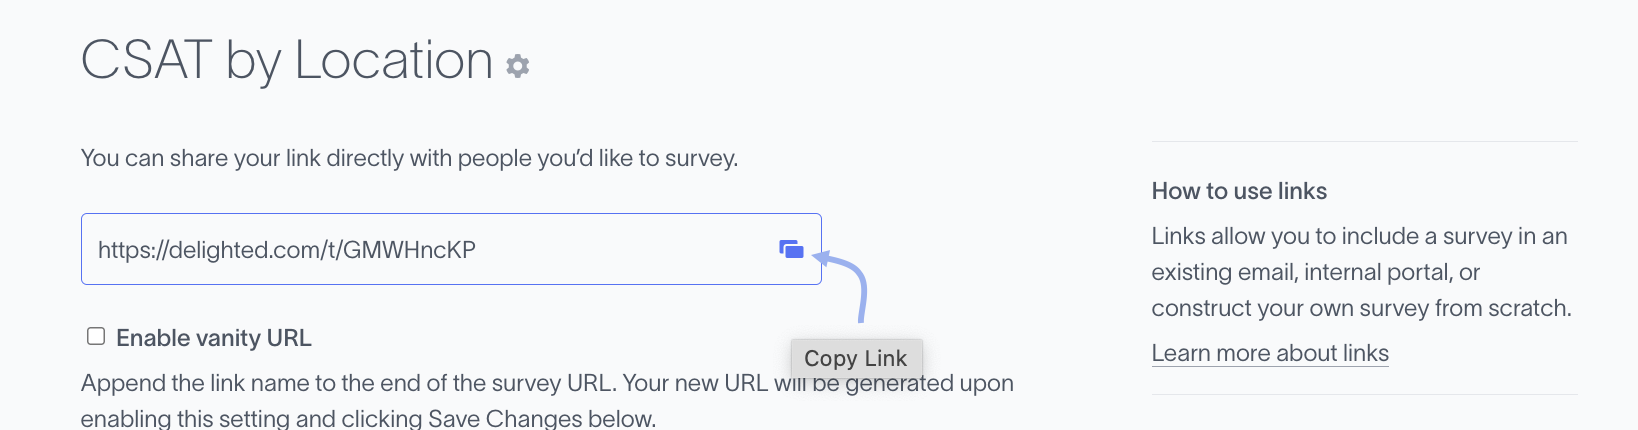Click the vanity URL description paragraph
1638x430 pixels.
pos(547,400)
